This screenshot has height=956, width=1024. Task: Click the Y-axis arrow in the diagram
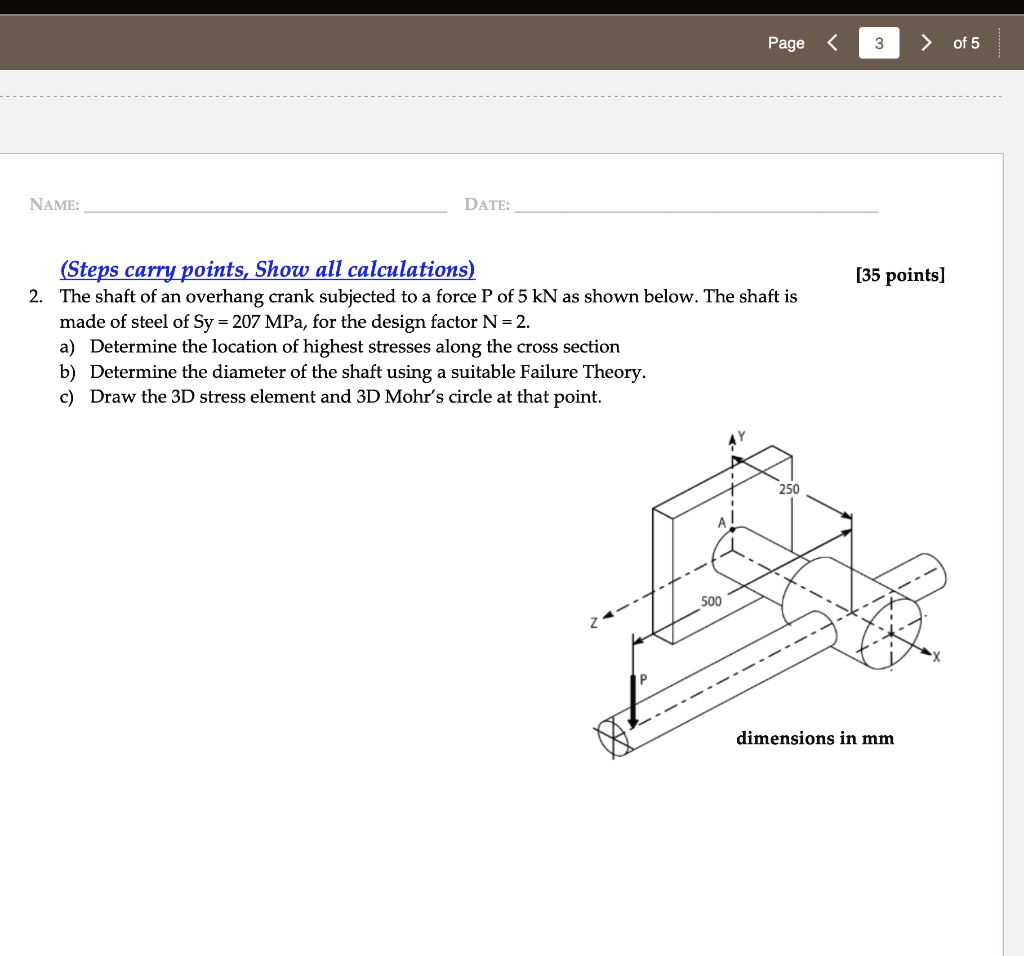[x=733, y=438]
